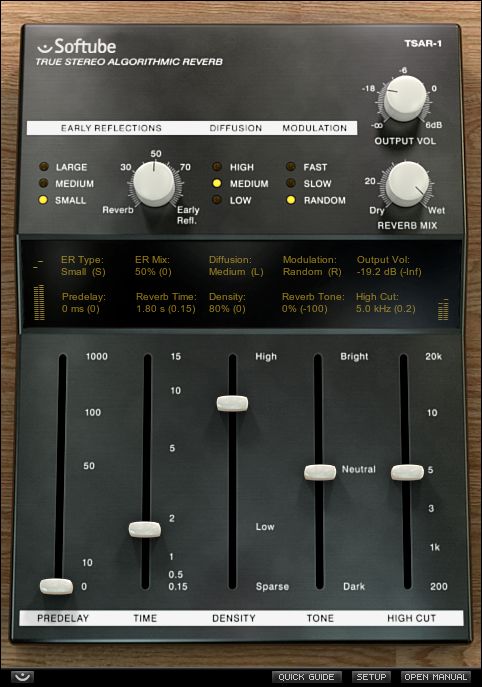The height and width of the screenshot is (687, 482).
Task: Click the Reverb/Early Refl. balance knob
Action: pyautogui.click(x=154, y=184)
